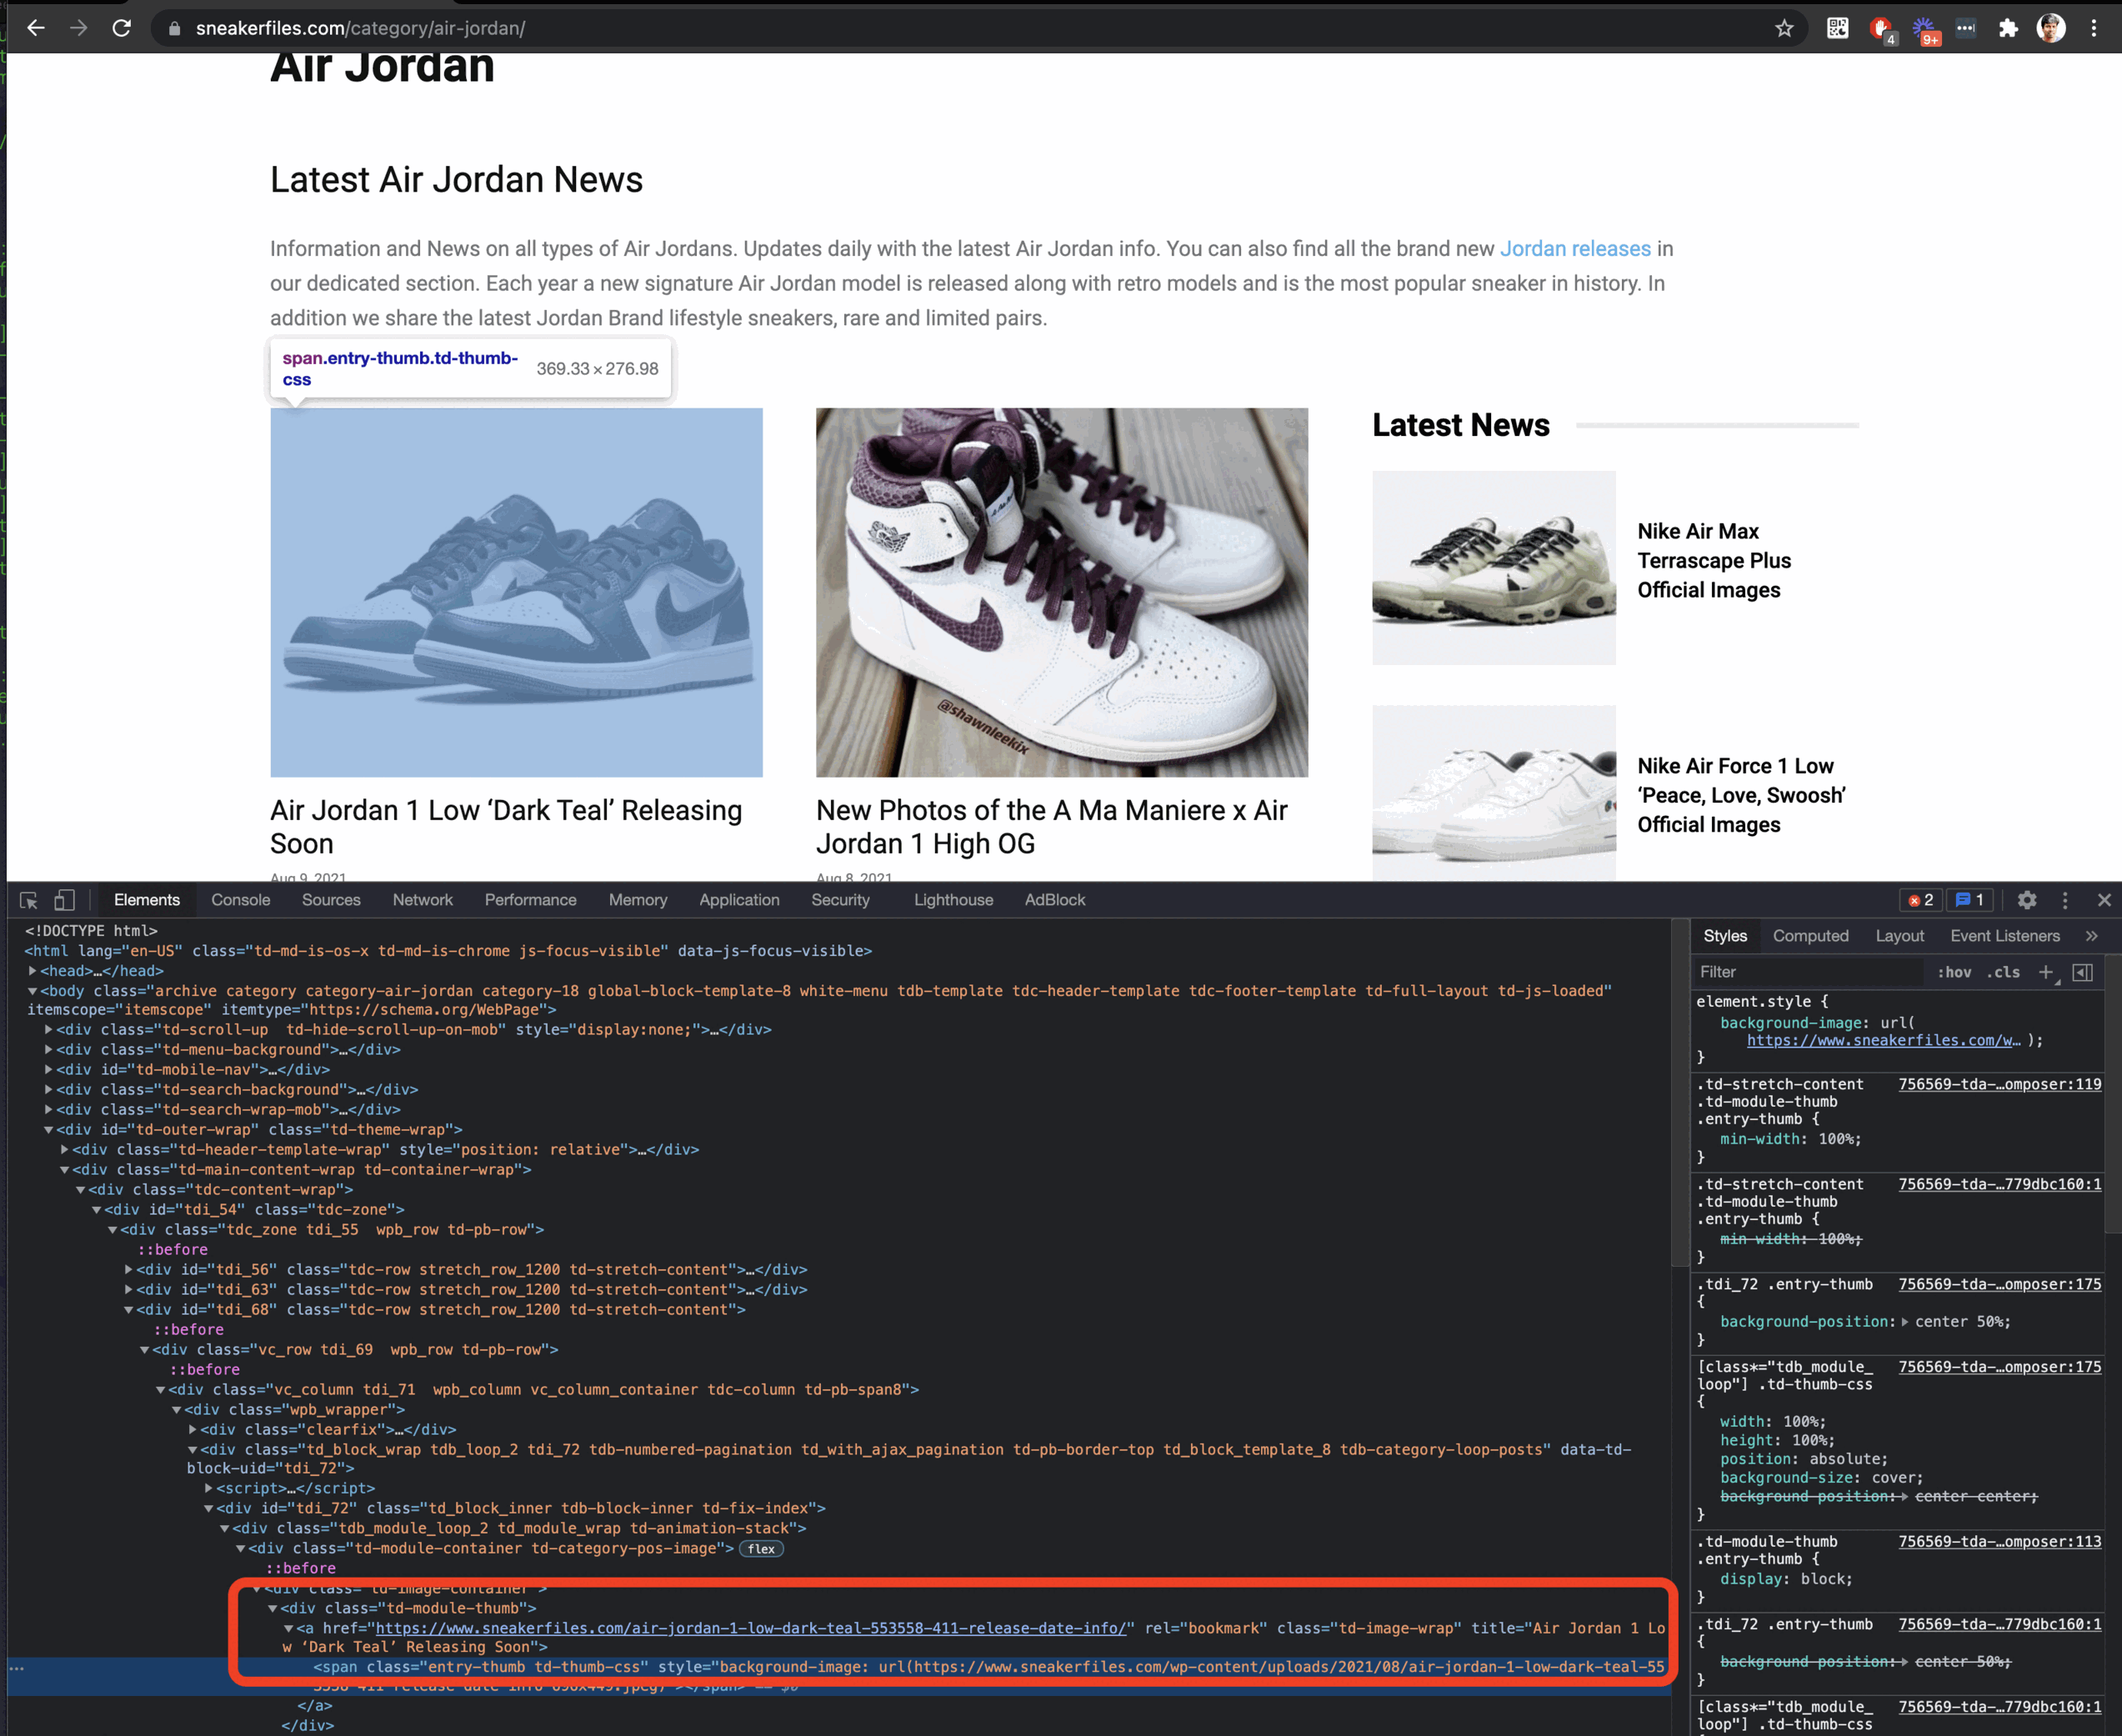Go back to the previous page
This screenshot has width=2122, height=1736.
(x=36, y=28)
